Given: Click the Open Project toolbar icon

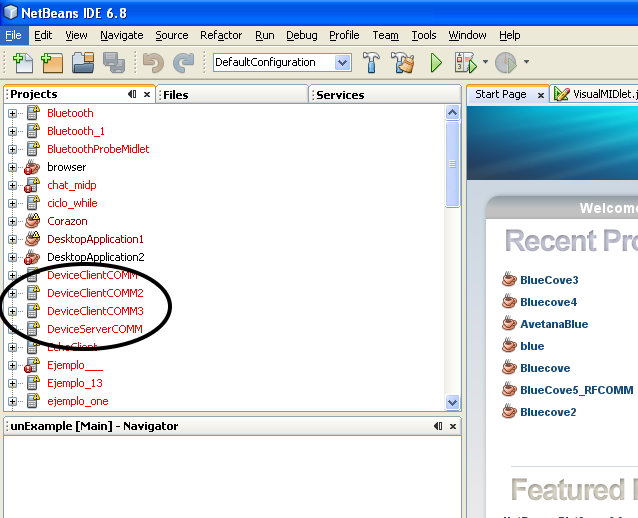Looking at the screenshot, I should coord(83,63).
